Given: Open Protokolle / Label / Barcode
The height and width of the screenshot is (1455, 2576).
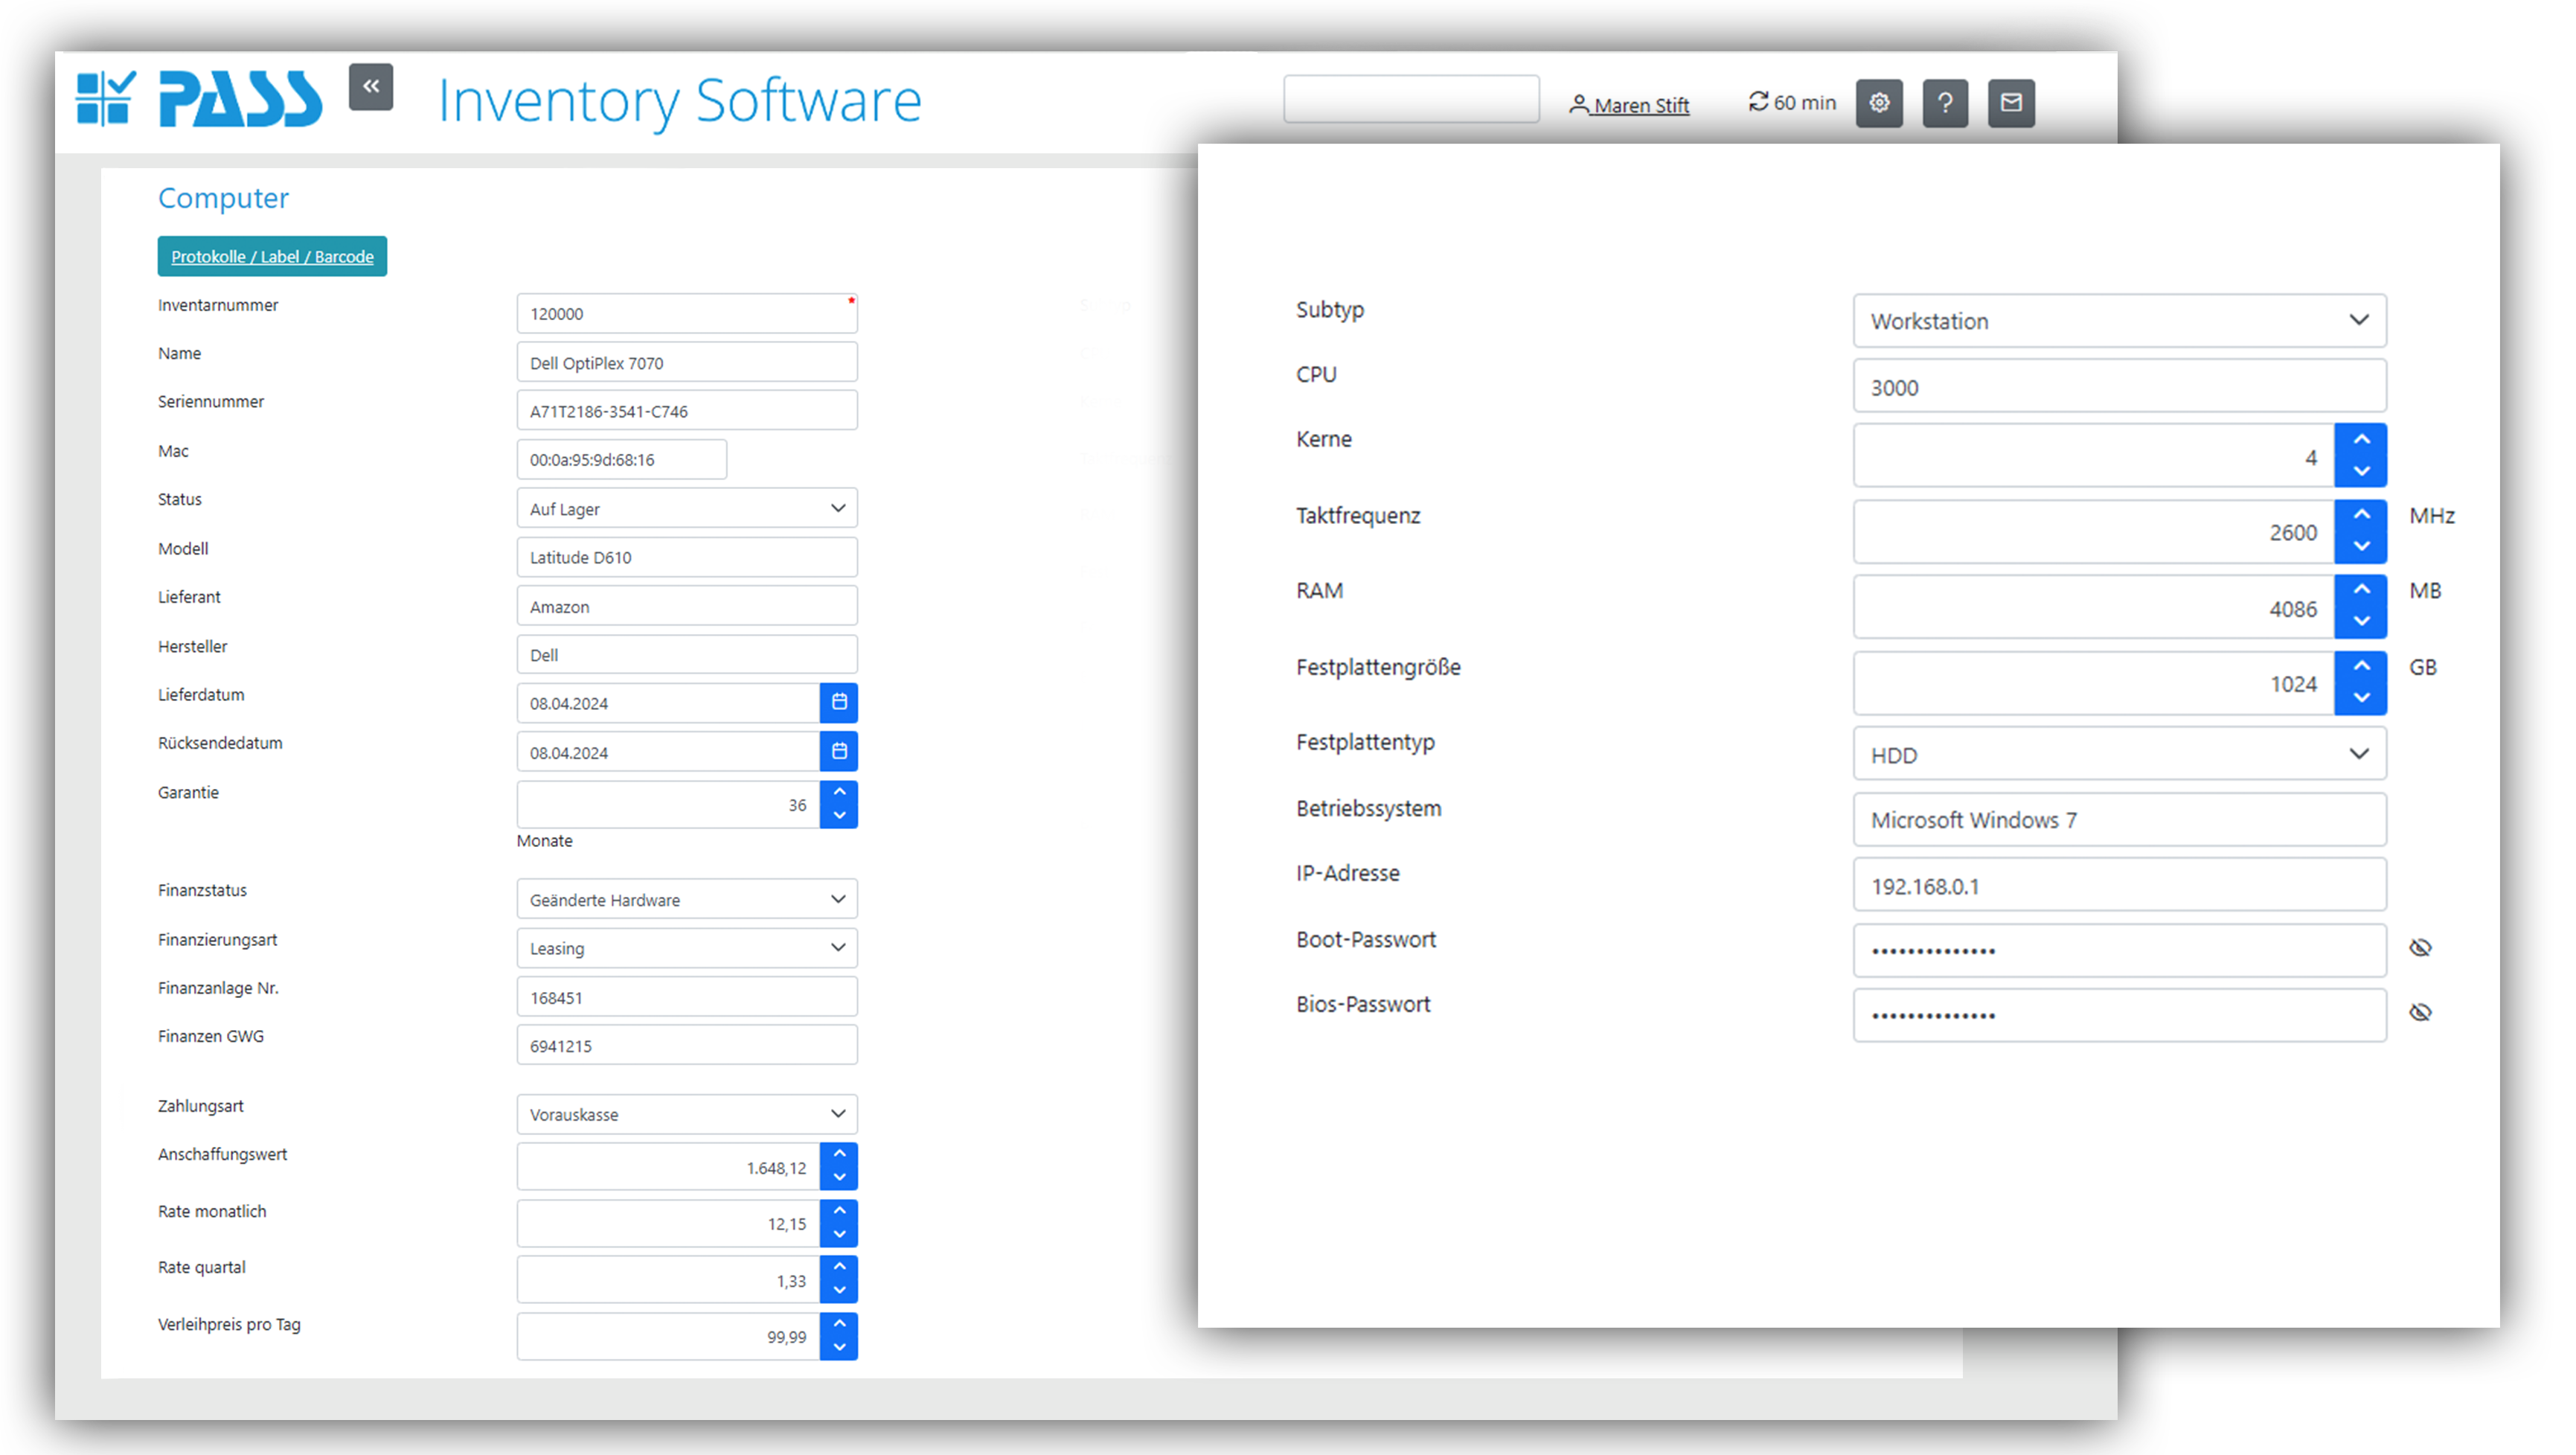Looking at the screenshot, I should click(x=272, y=257).
